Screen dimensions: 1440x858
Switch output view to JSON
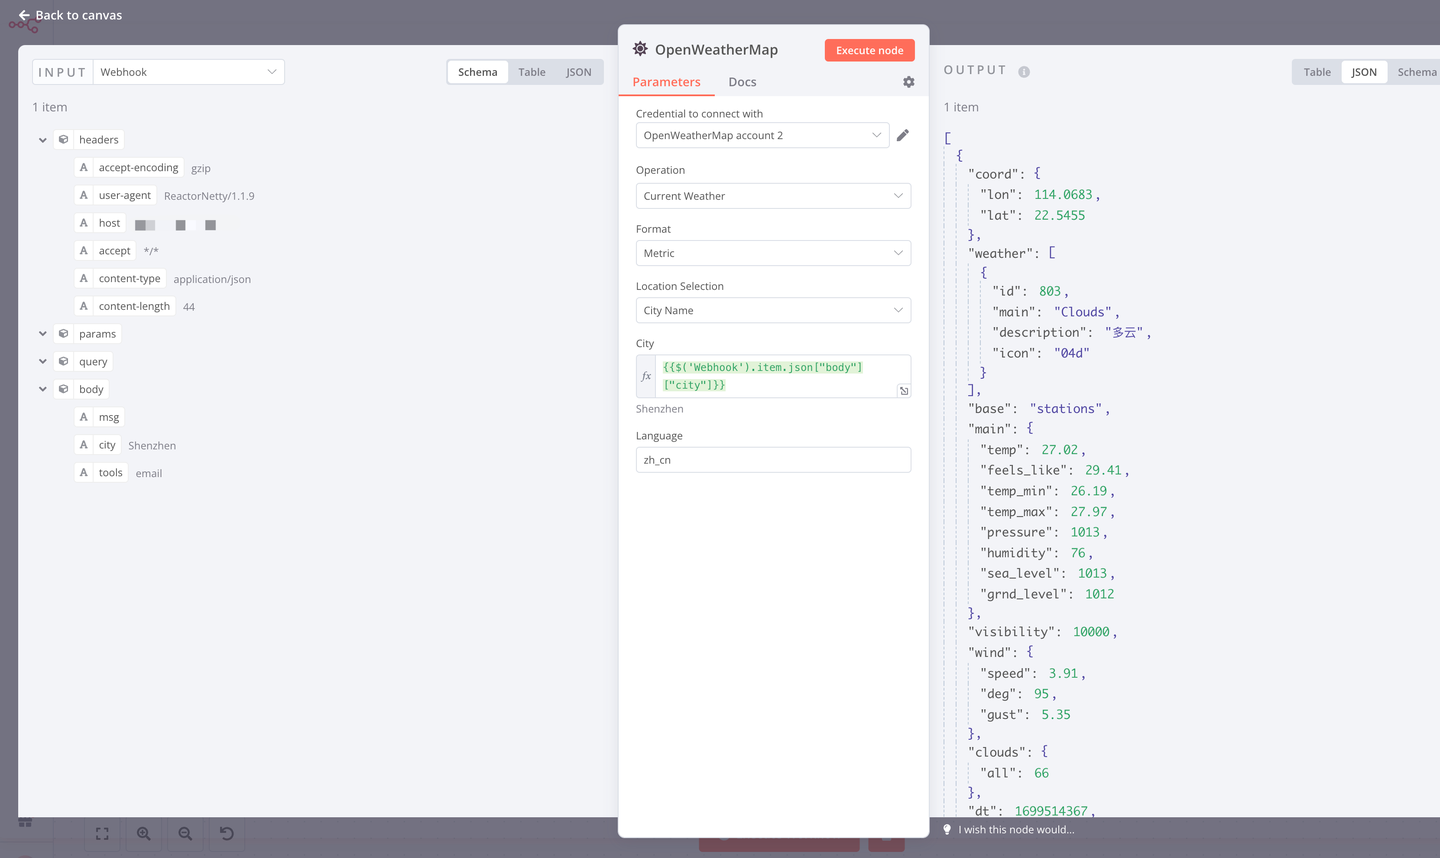click(1364, 72)
